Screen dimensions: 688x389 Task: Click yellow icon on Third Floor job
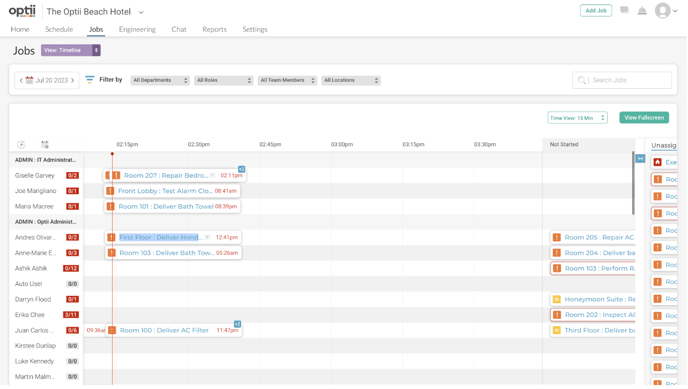tap(557, 330)
